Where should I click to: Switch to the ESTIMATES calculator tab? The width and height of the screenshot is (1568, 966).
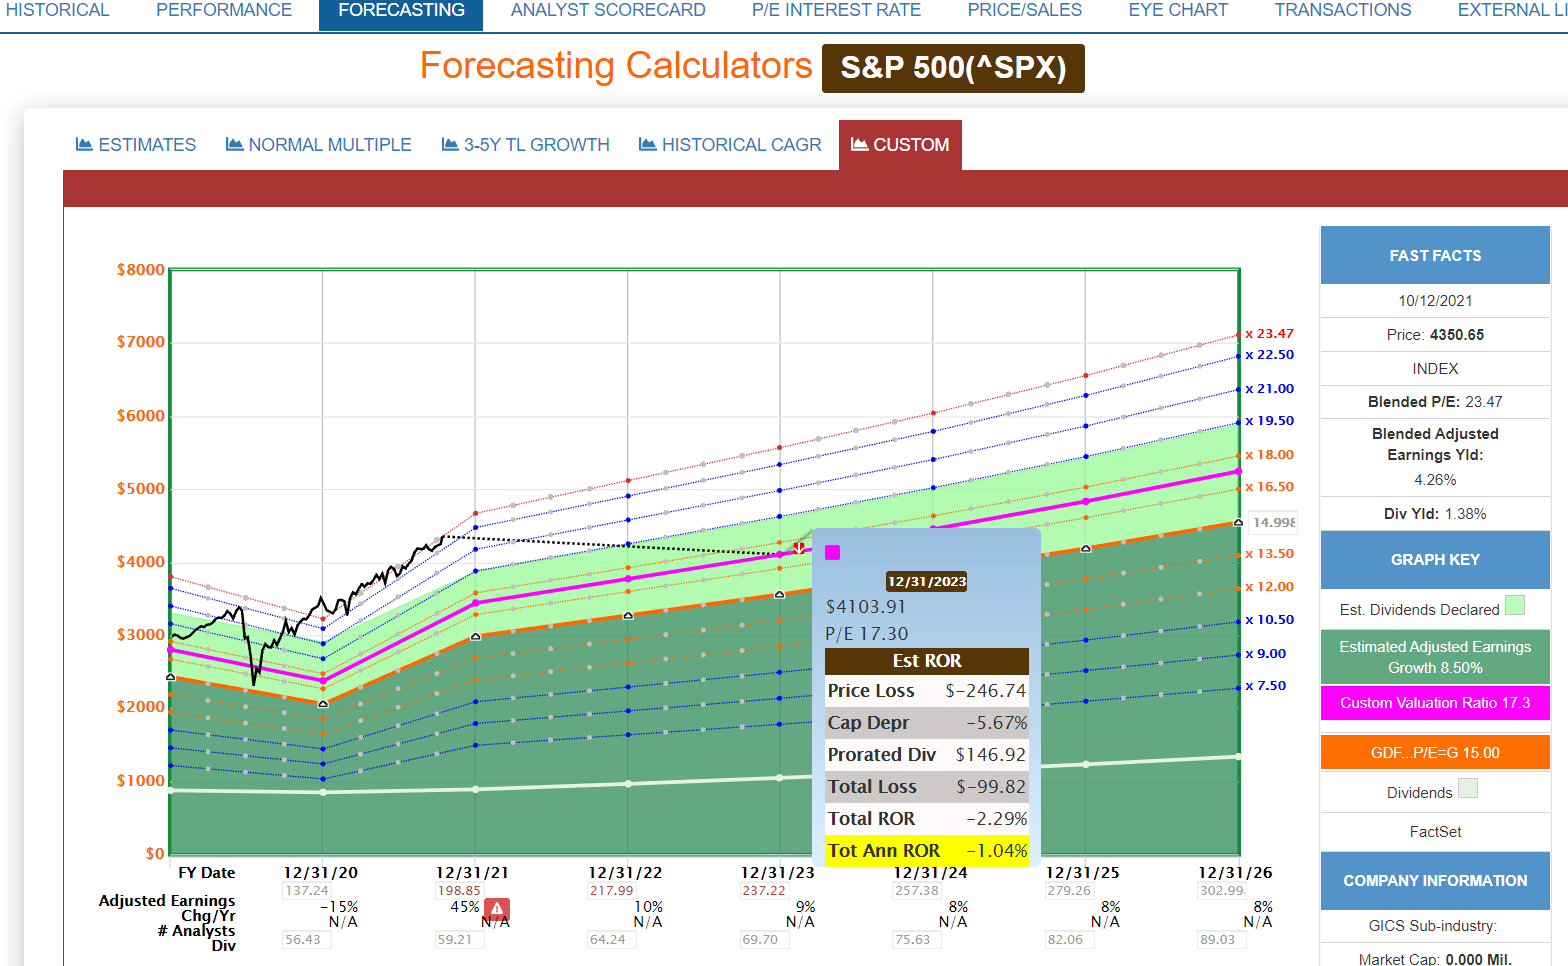coord(136,145)
